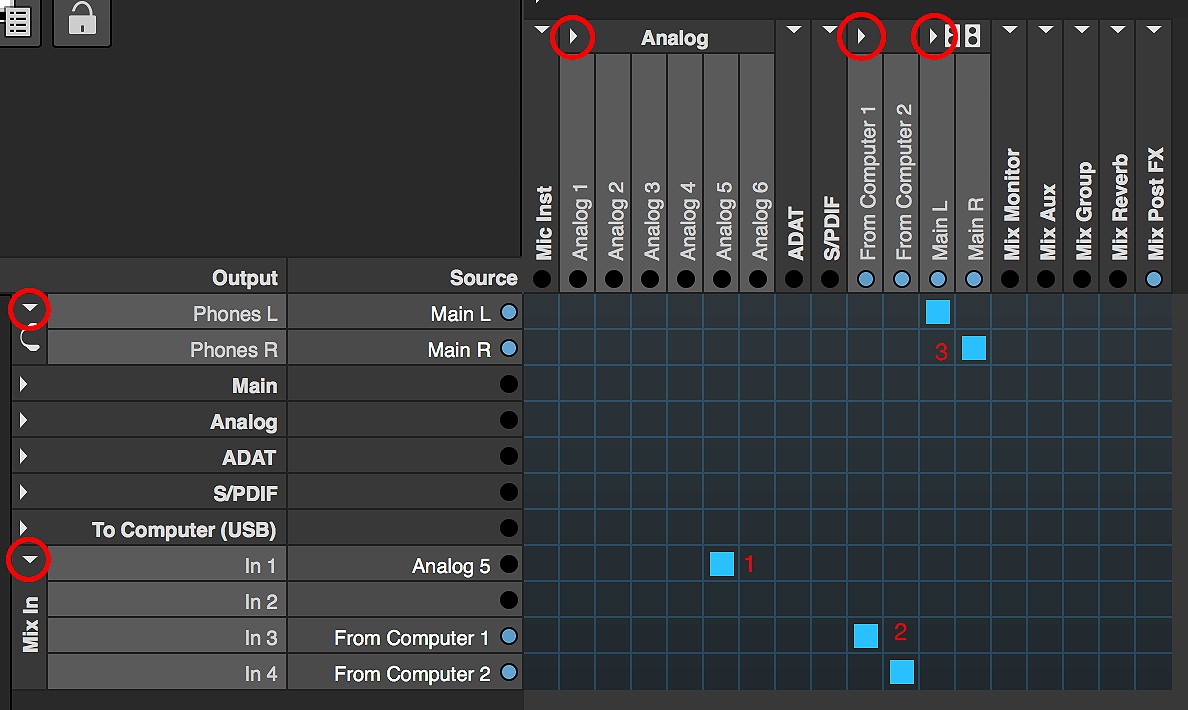Click the Source column heading
The width and height of the screenshot is (1188, 710).
click(483, 277)
